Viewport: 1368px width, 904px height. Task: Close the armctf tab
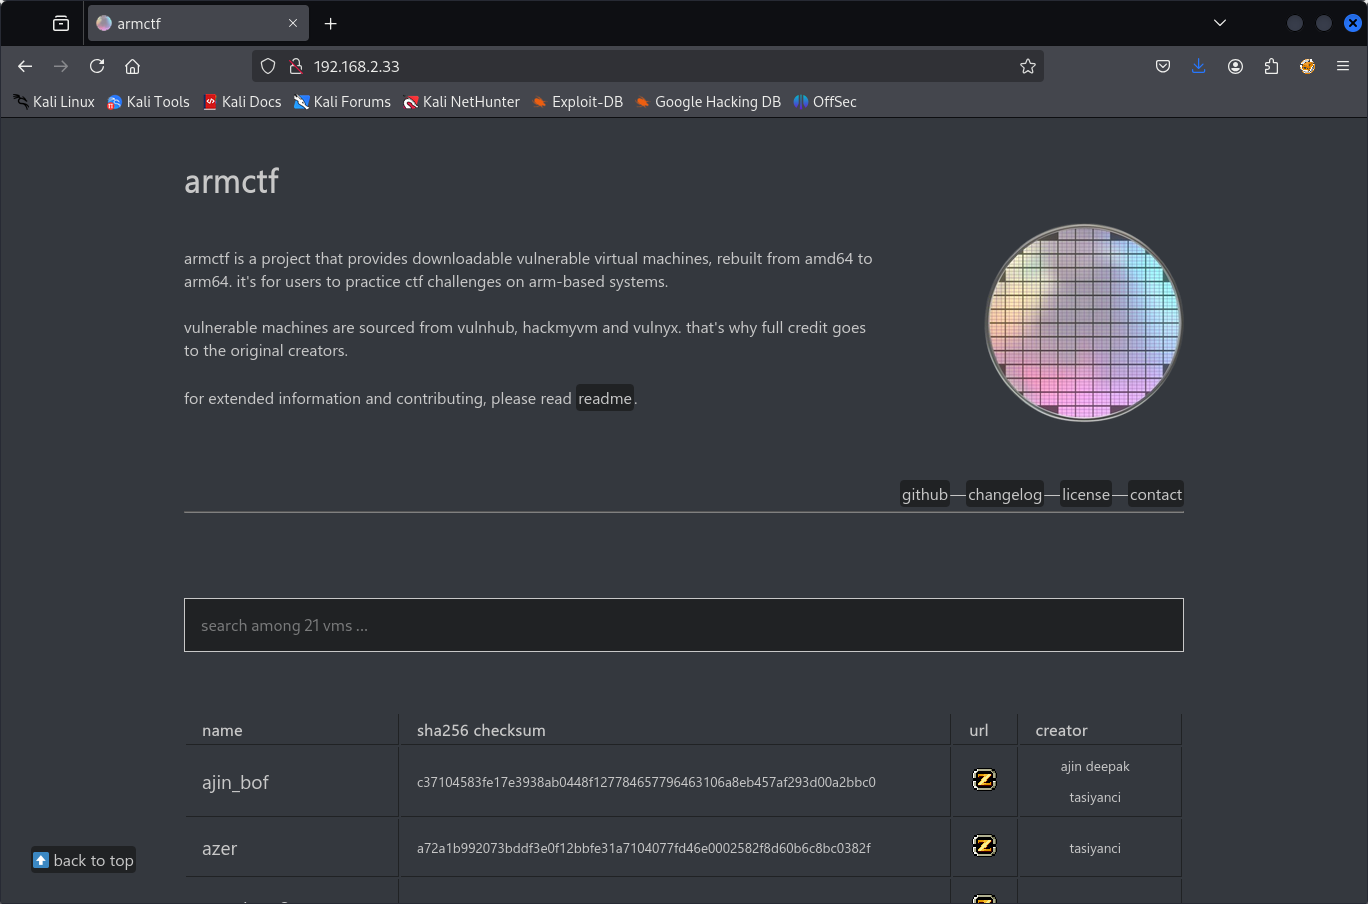pyautogui.click(x=293, y=23)
